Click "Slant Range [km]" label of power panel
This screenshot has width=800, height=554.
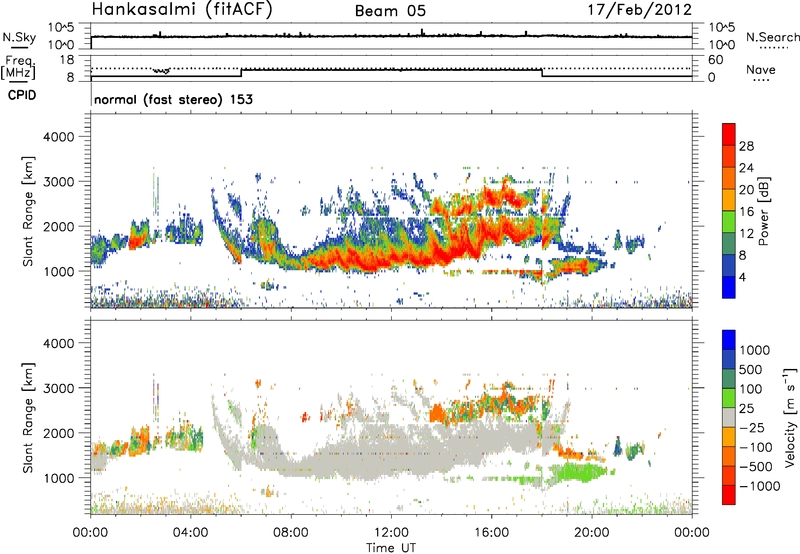pyautogui.click(x=28, y=211)
